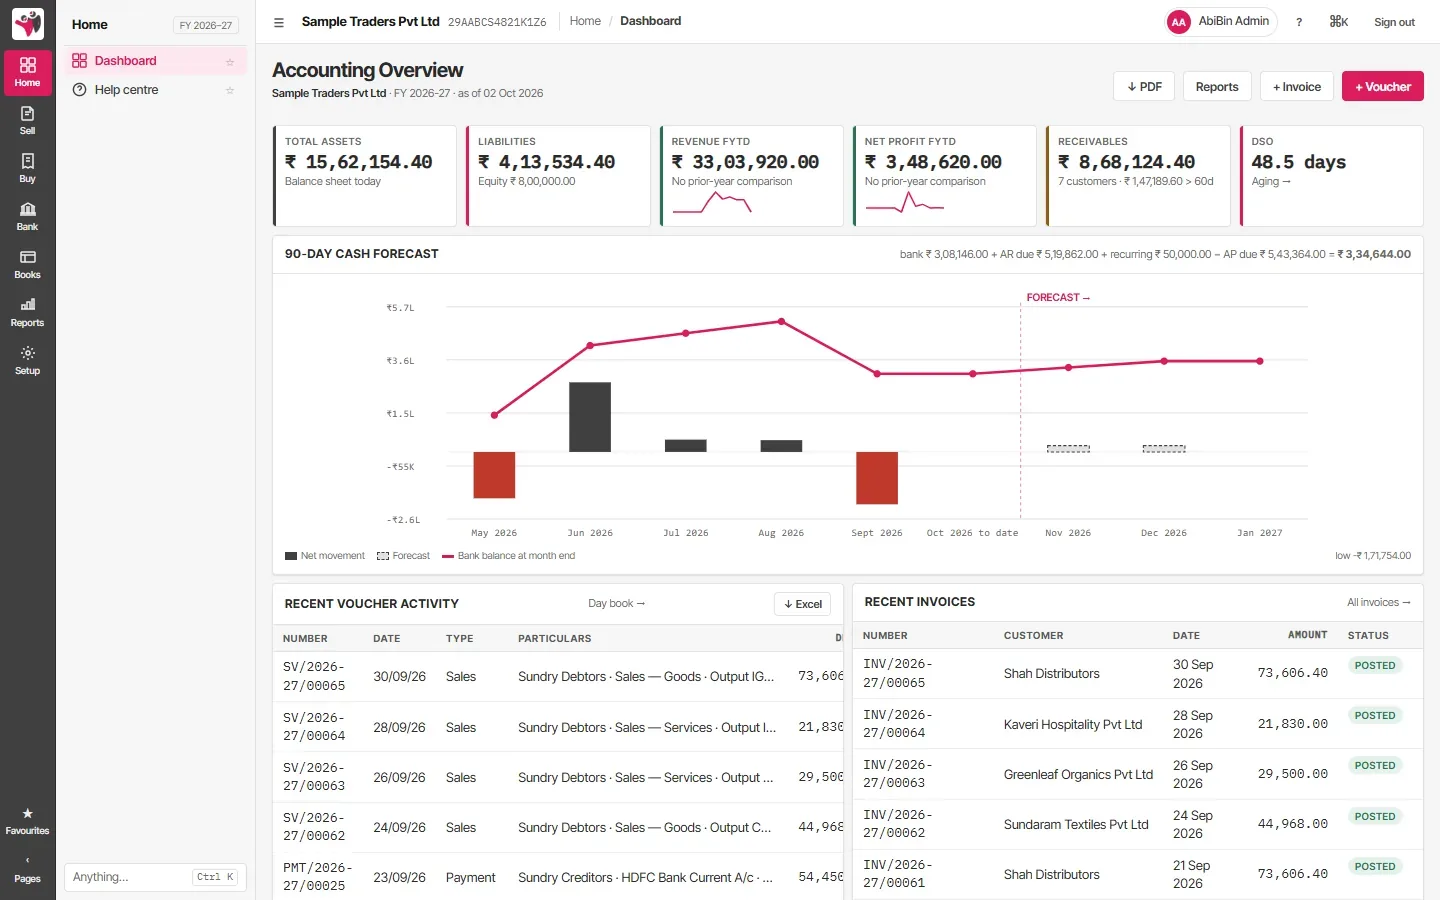Image resolution: width=1440 pixels, height=900 pixels.
Task: Open the Bank section icon
Action: point(27,216)
